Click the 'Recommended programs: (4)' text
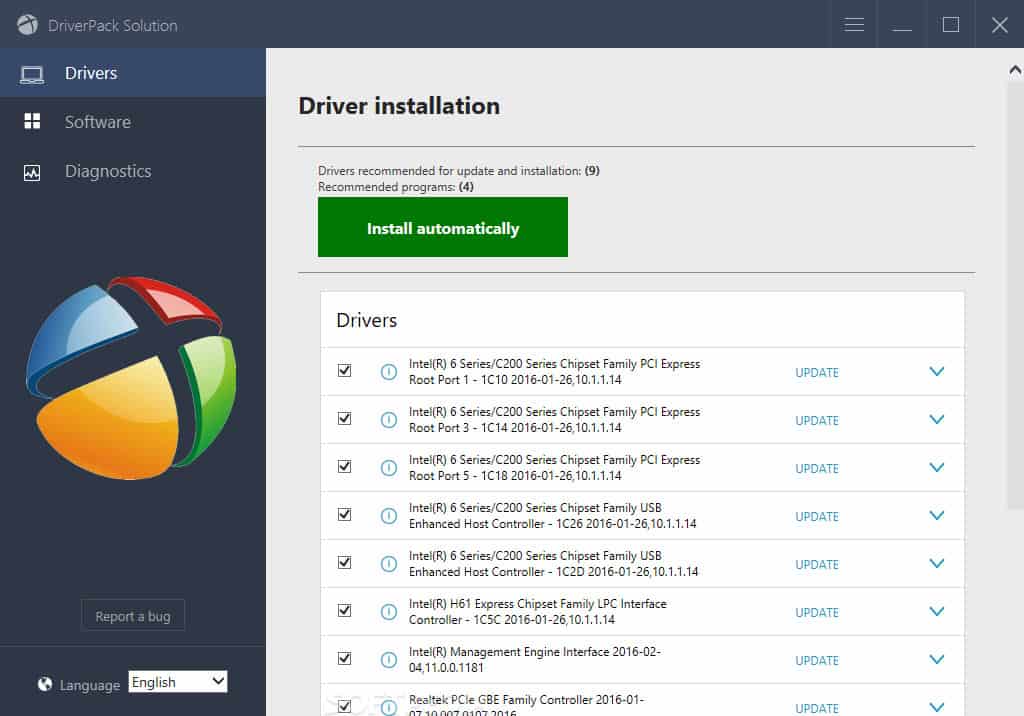The image size is (1024, 716). [x=396, y=187]
